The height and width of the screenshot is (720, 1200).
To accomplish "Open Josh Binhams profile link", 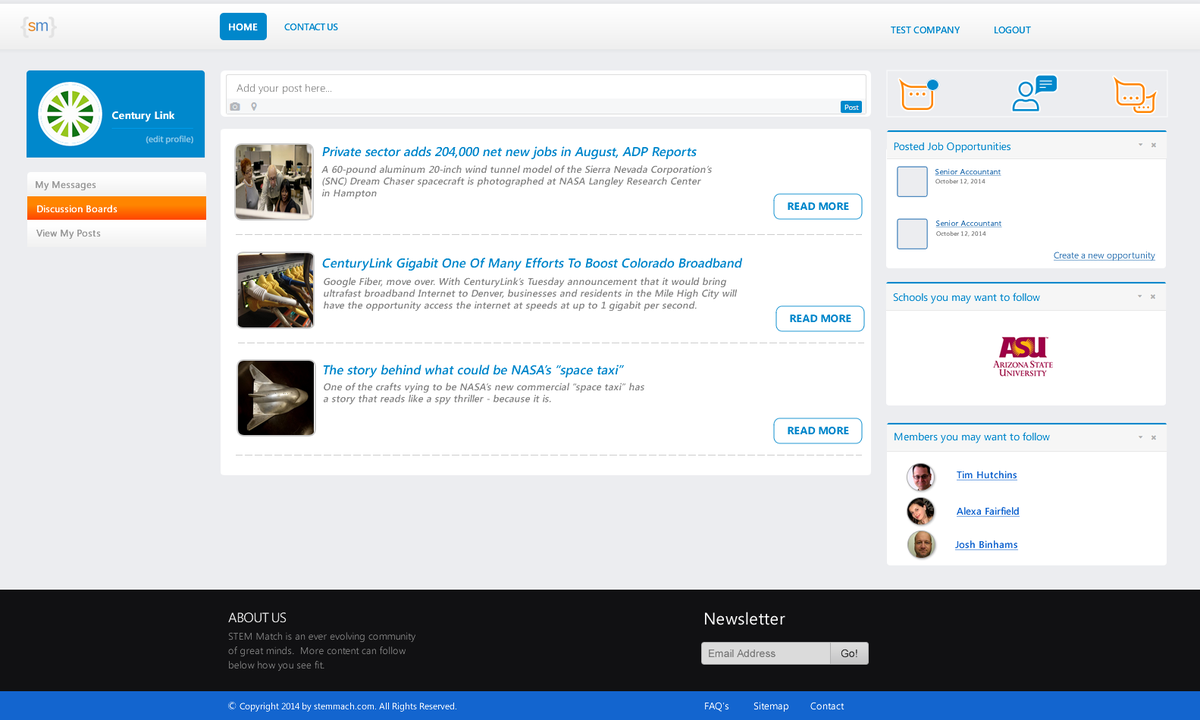I will pyautogui.click(x=986, y=545).
